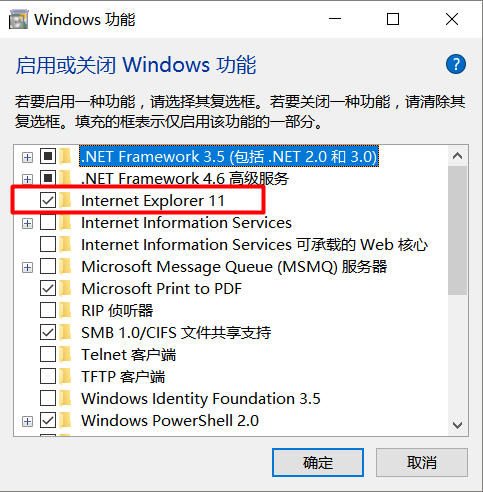The image size is (483, 492).
Task: Expand Internet Information Services node
Action: pos(27,223)
